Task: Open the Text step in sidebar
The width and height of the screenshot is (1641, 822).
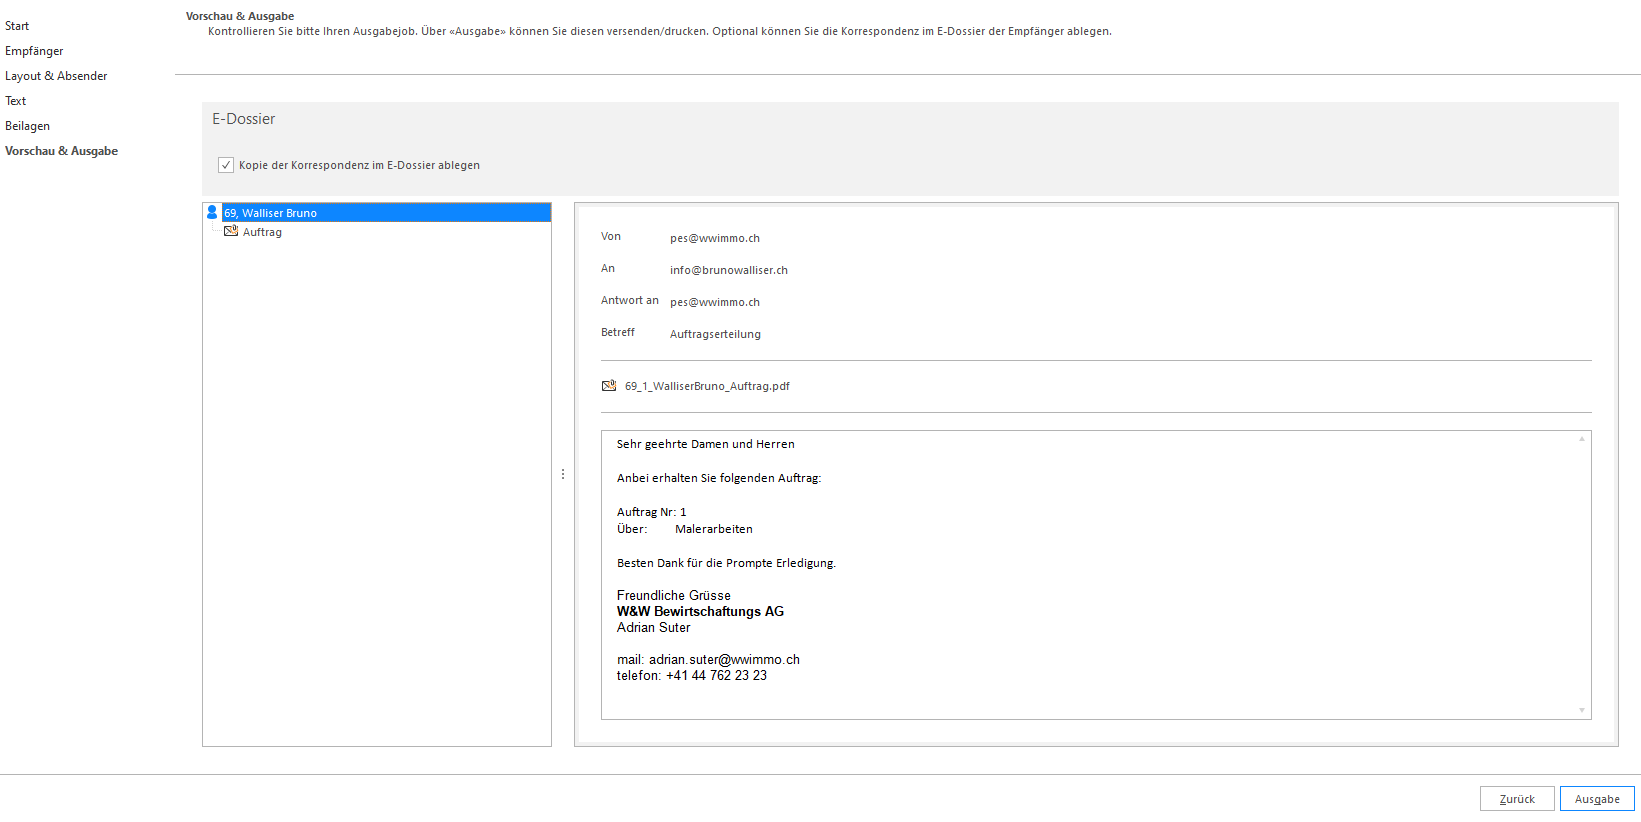Action: tap(16, 101)
